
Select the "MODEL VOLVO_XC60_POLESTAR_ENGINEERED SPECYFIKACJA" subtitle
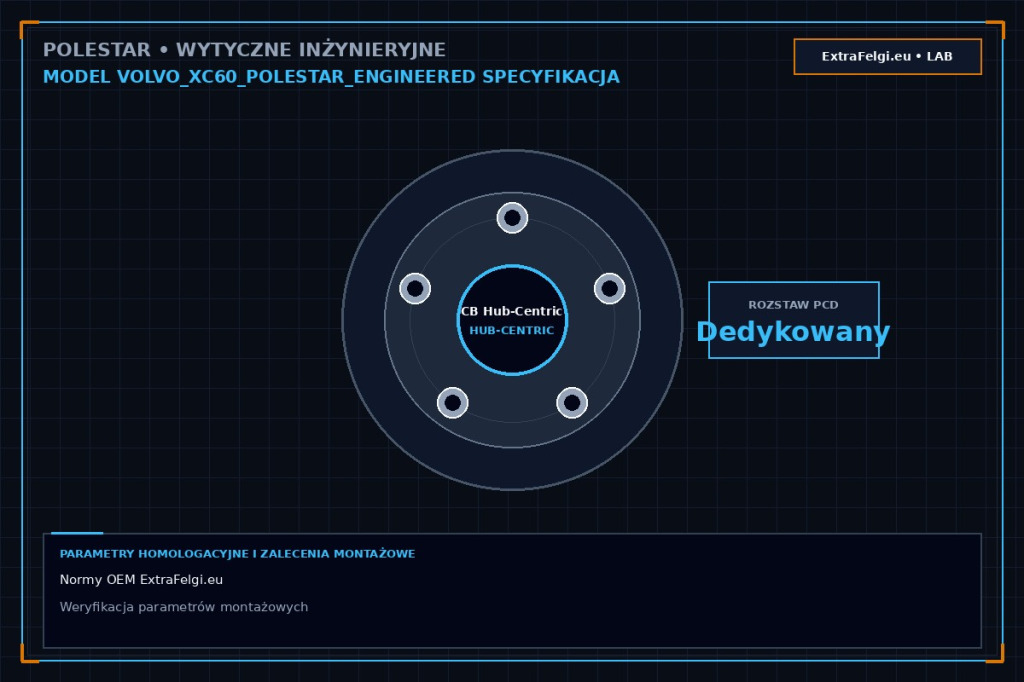click(x=331, y=77)
